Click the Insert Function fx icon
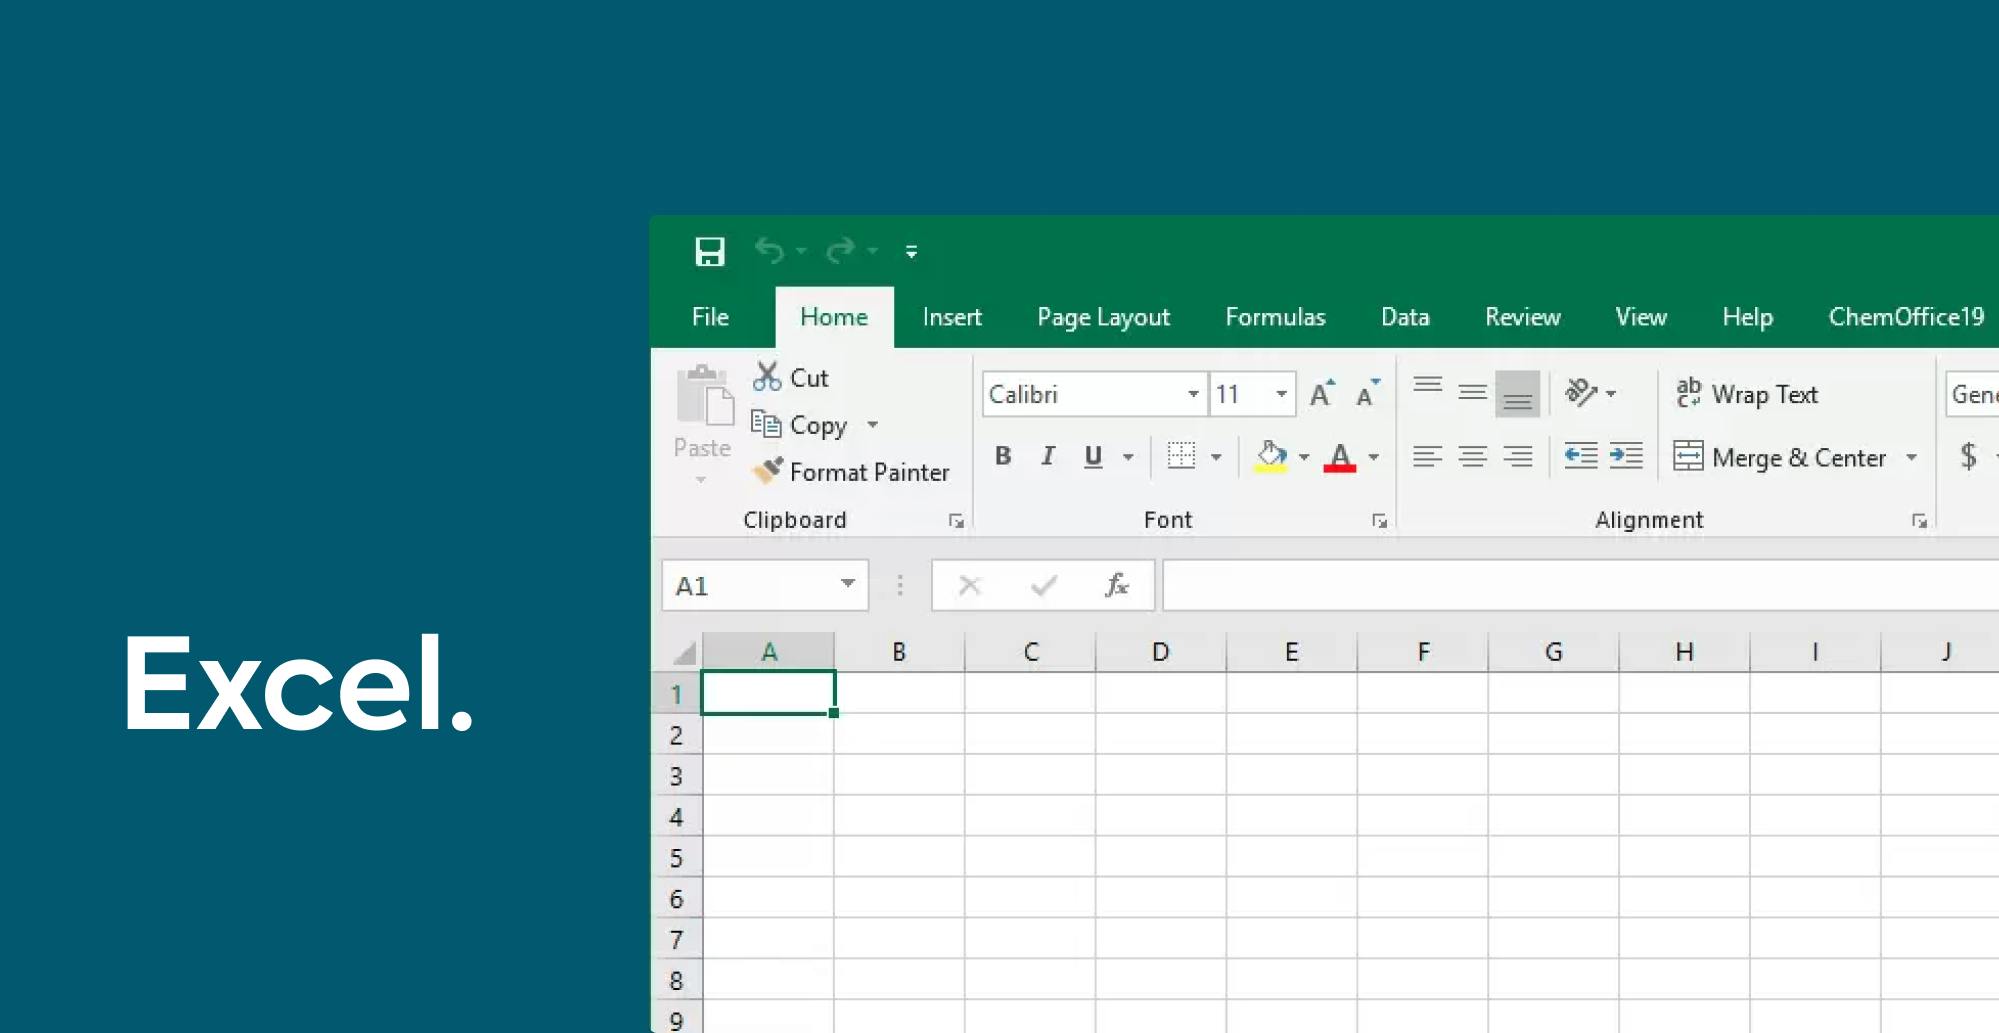Screen dimensions: 1999x1033 point(1116,585)
